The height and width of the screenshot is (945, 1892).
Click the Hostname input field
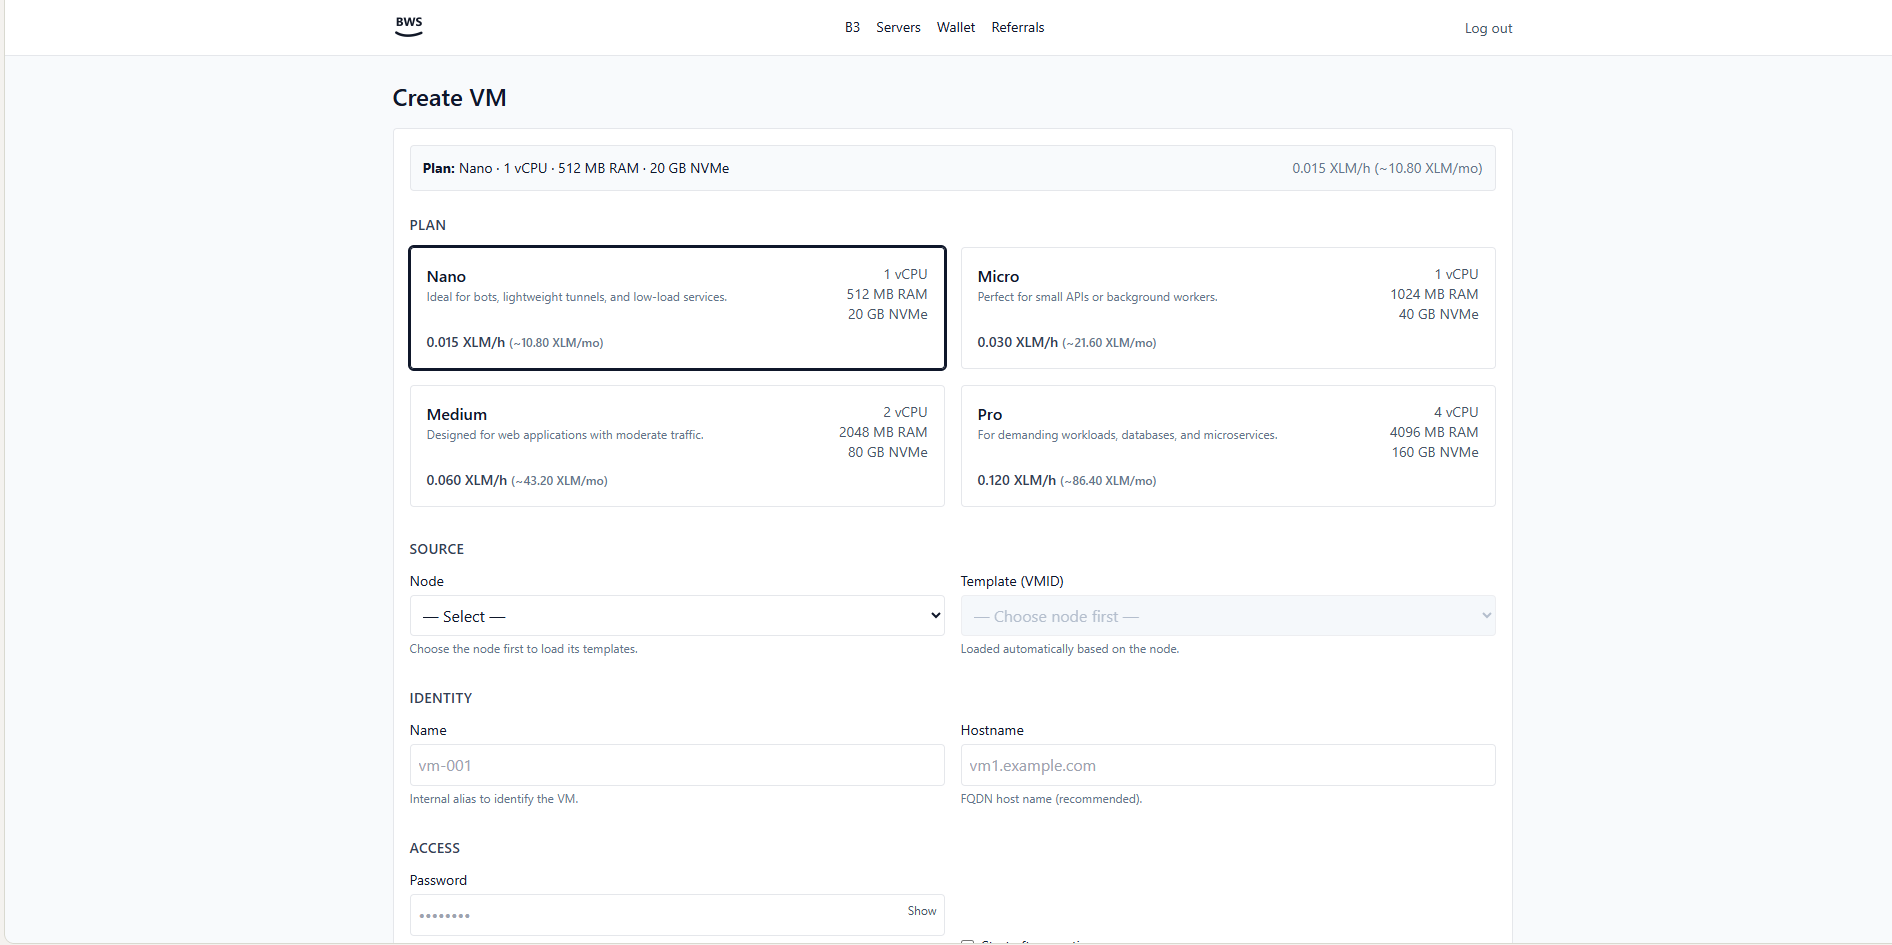[1227, 764]
